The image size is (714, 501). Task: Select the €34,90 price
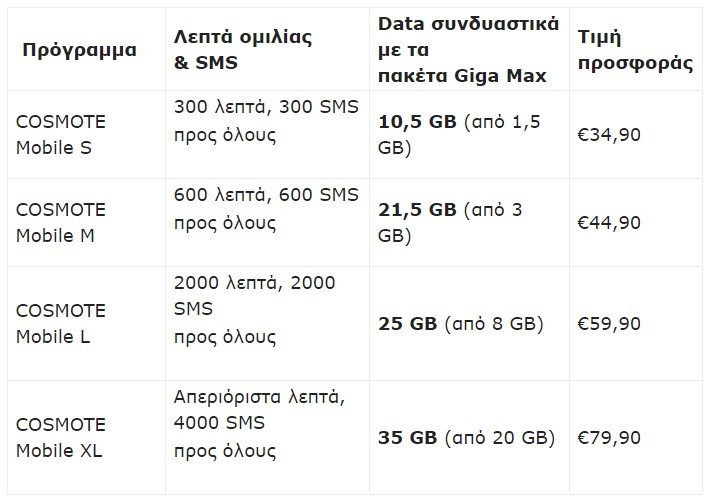click(x=609, y=135)
